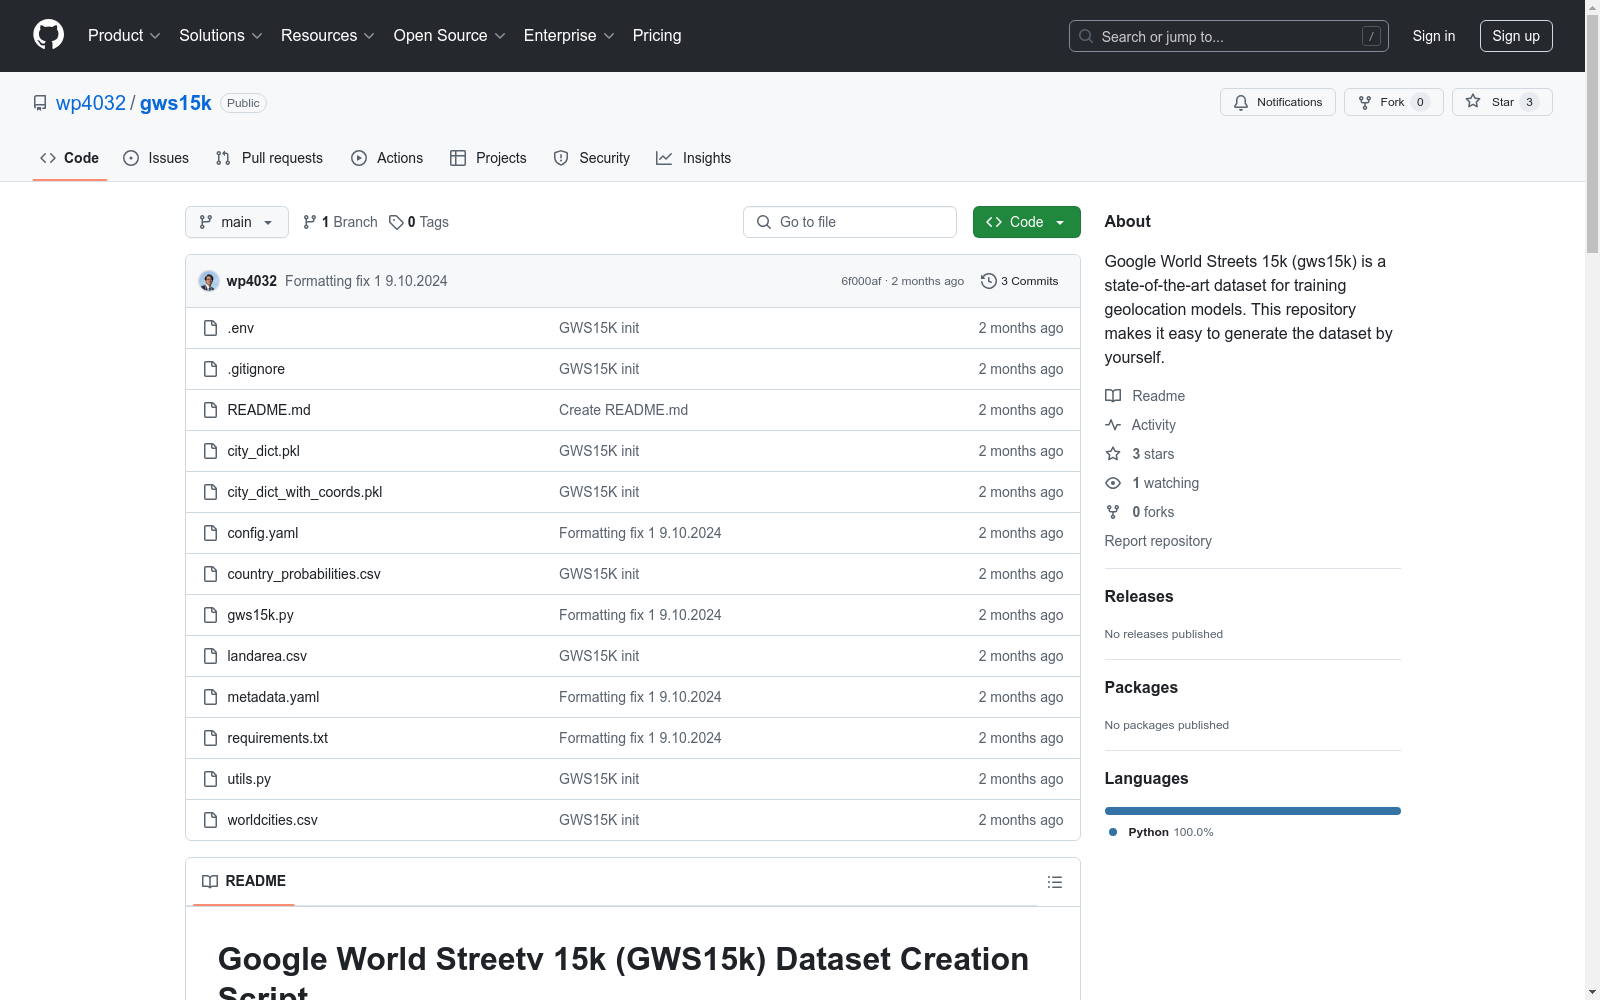Screen dimensions: 1600x1000
Task: Click file icon for worldcities.csv
Action: click(x=210, y=820)
